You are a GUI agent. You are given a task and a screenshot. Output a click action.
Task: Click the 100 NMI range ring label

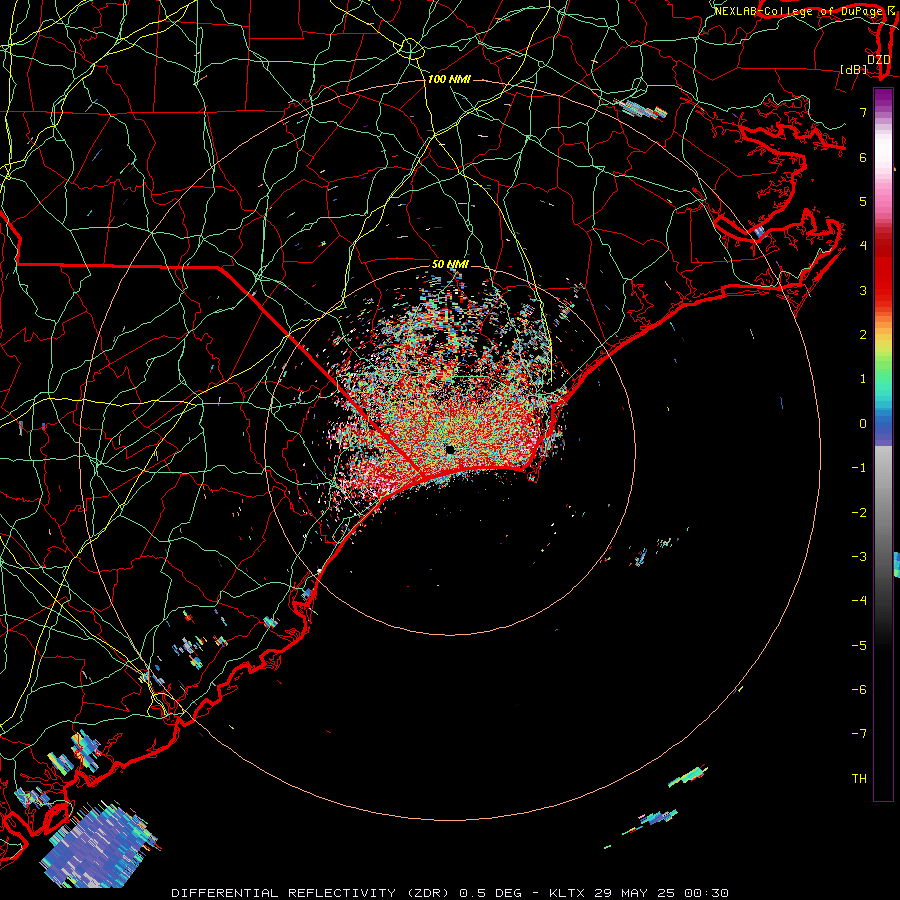pyautogui.click(x=449, y=79)
